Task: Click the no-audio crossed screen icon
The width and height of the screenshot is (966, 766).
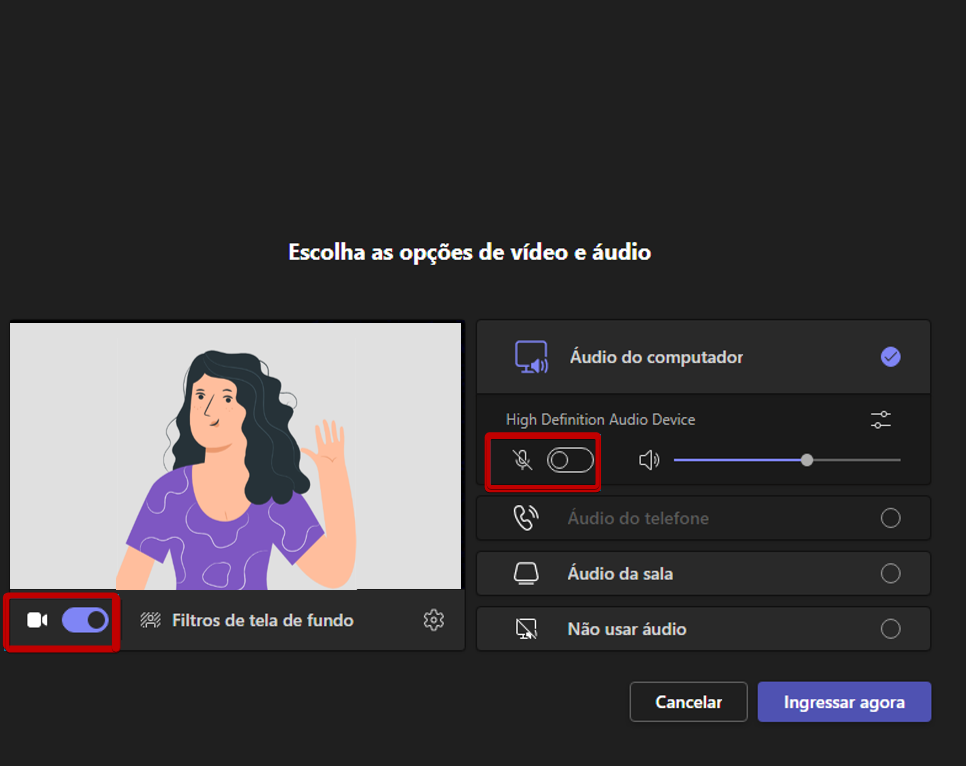Action: pyautogui.click(x=525, y=629)
